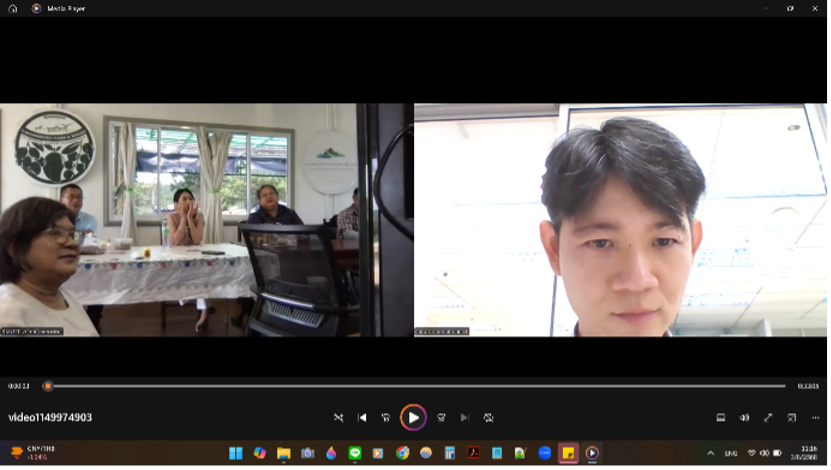Open cast to device option
The height and width of the screenshot is (470, 831).
pyautogui.click(x=720, y=417)
